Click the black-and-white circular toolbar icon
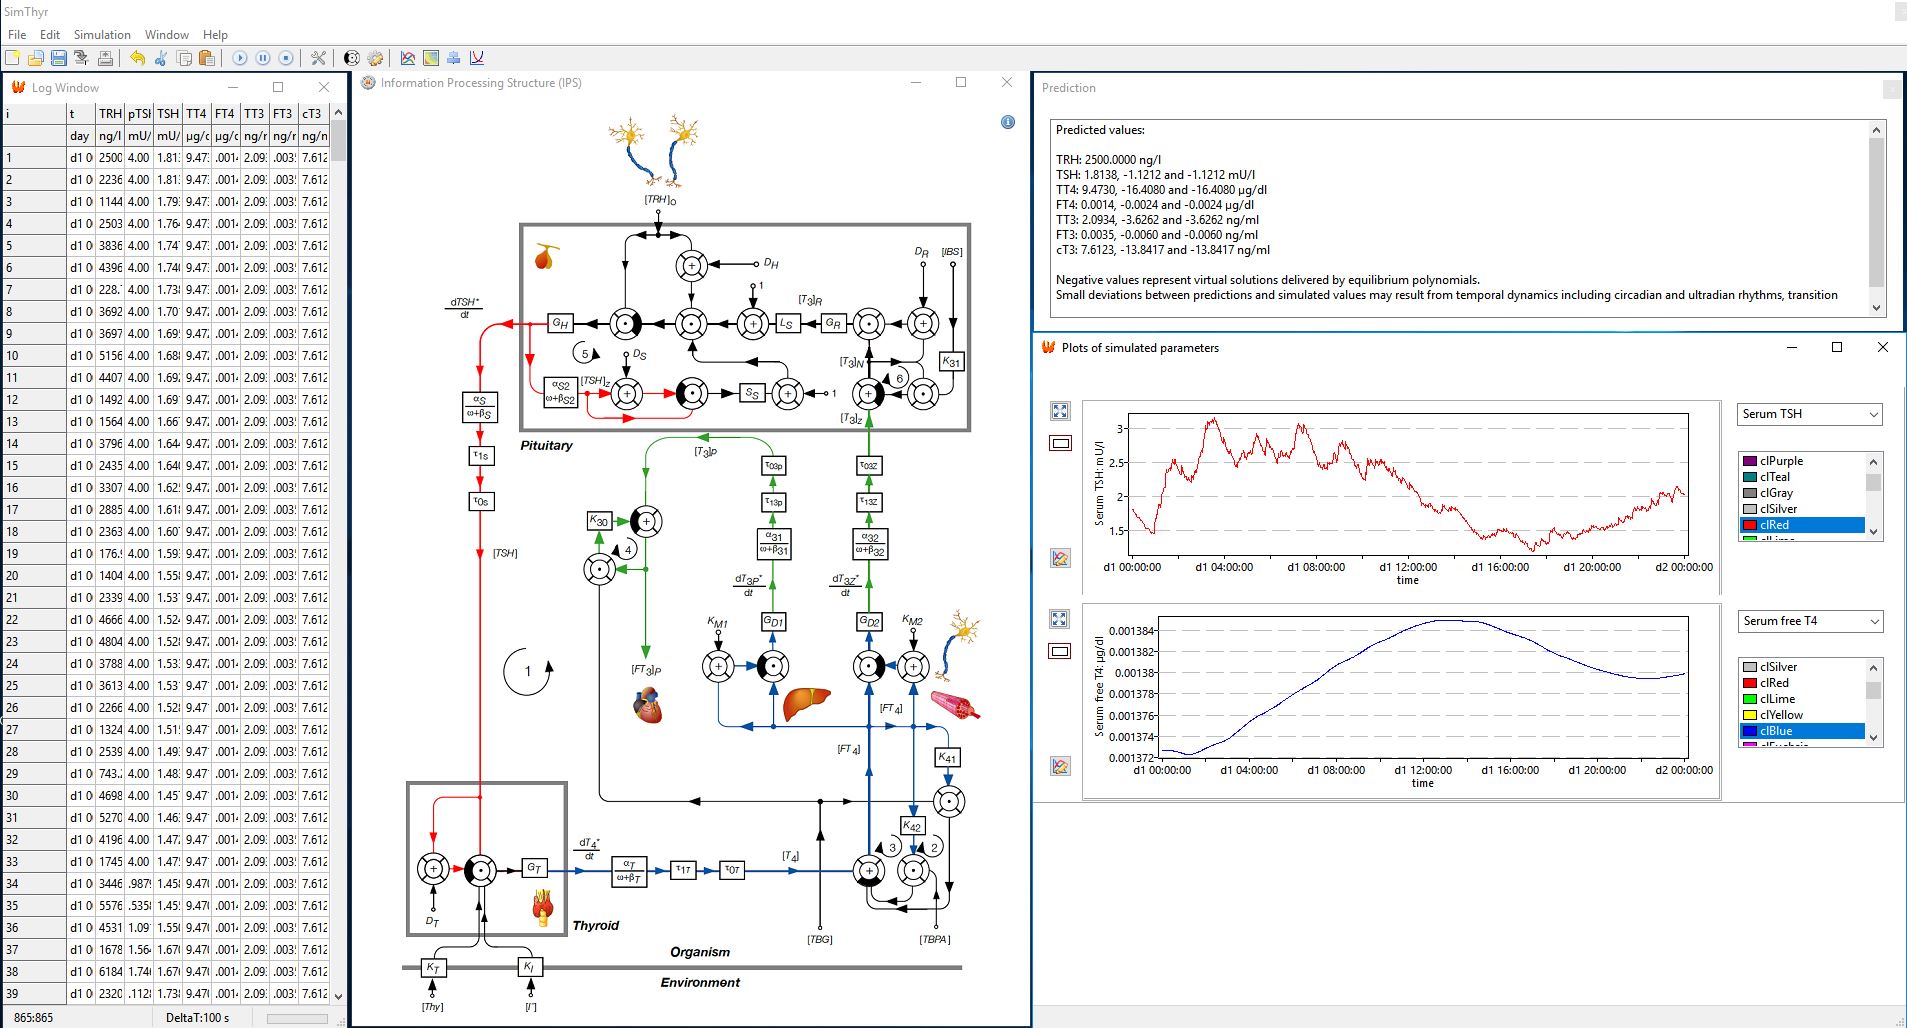This screenshot has height=1028, width=1907. 352,58
